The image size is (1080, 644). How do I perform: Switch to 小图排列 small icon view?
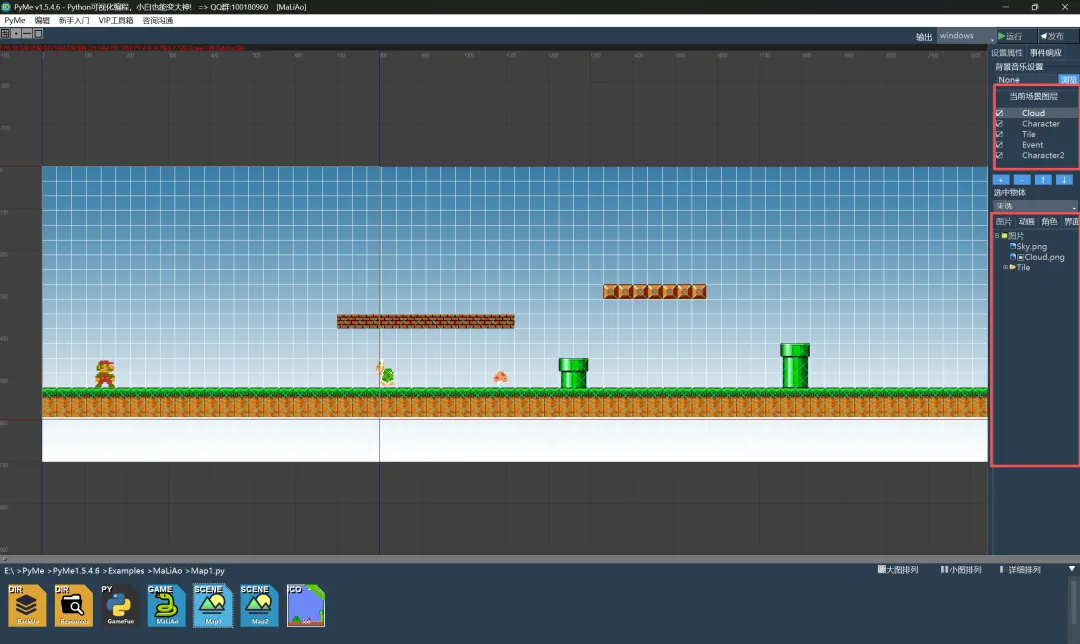[961, 570]
